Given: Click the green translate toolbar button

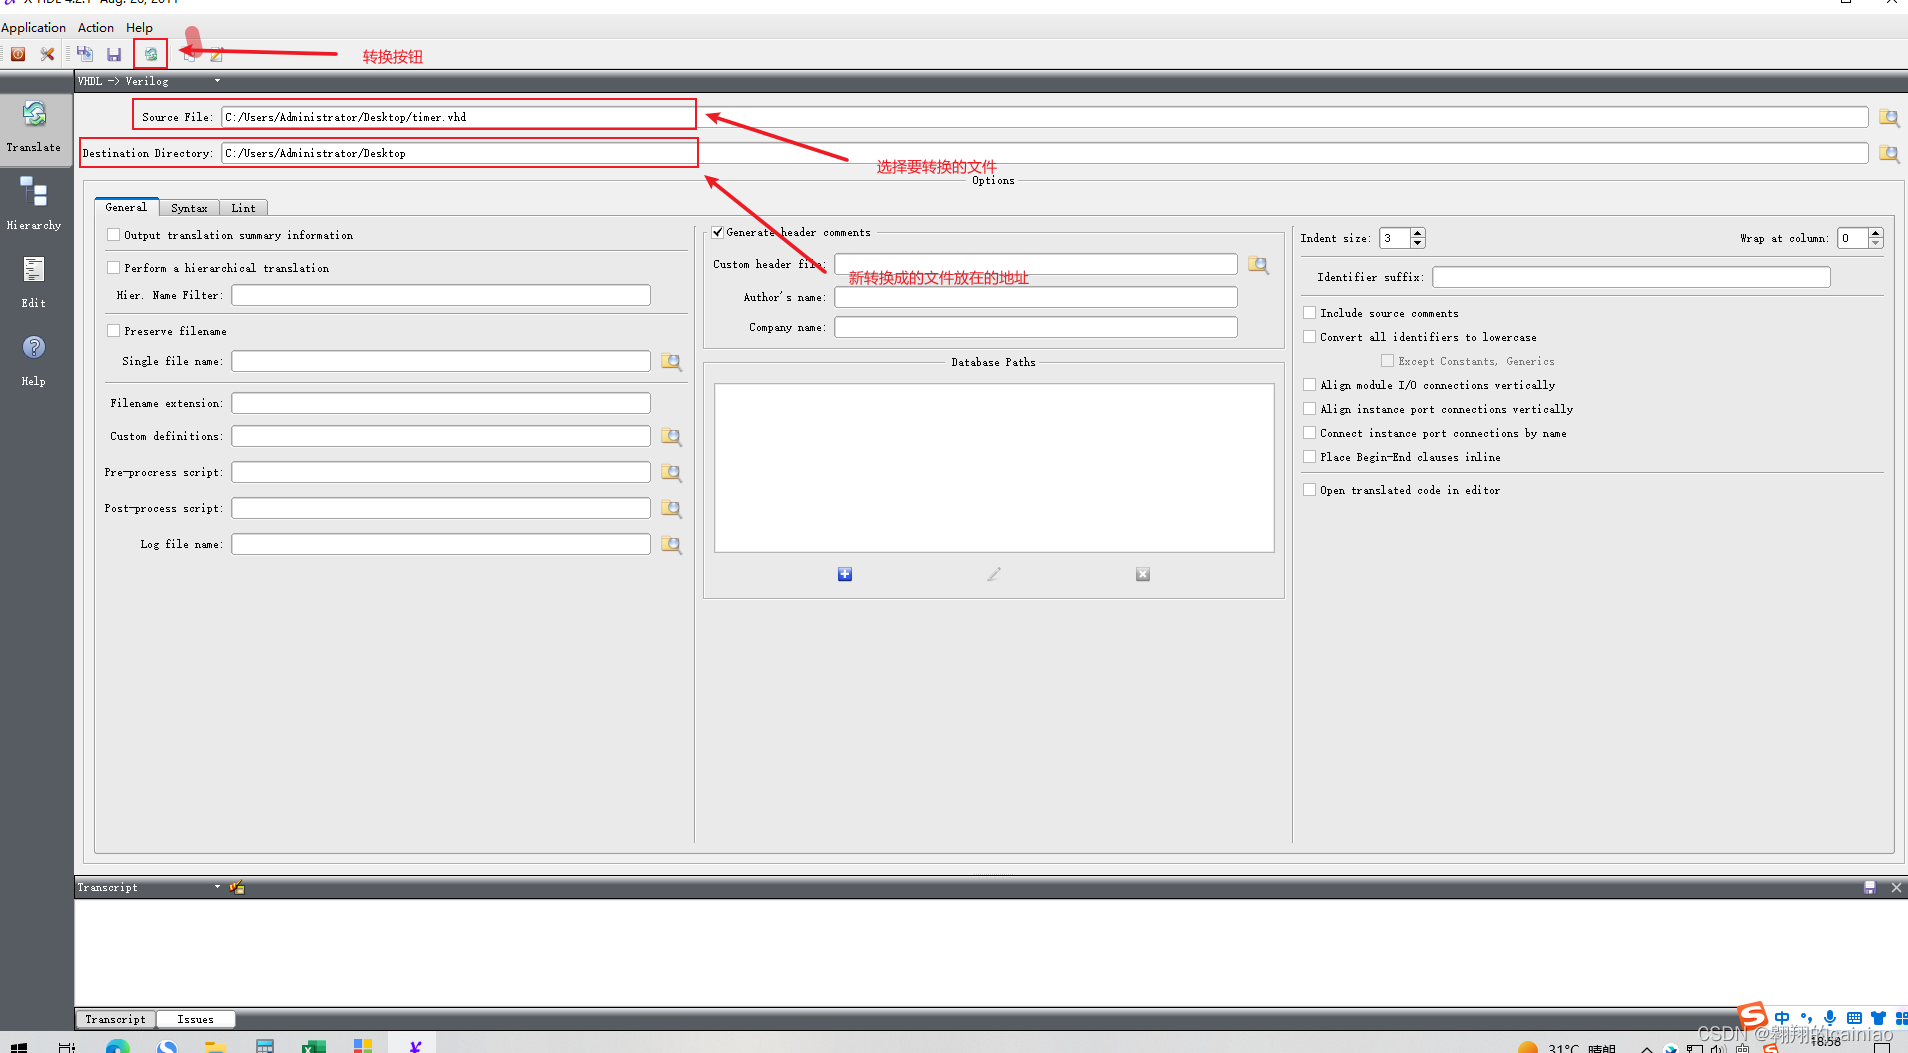Looking at the screenshot, I should coord(151,54).
